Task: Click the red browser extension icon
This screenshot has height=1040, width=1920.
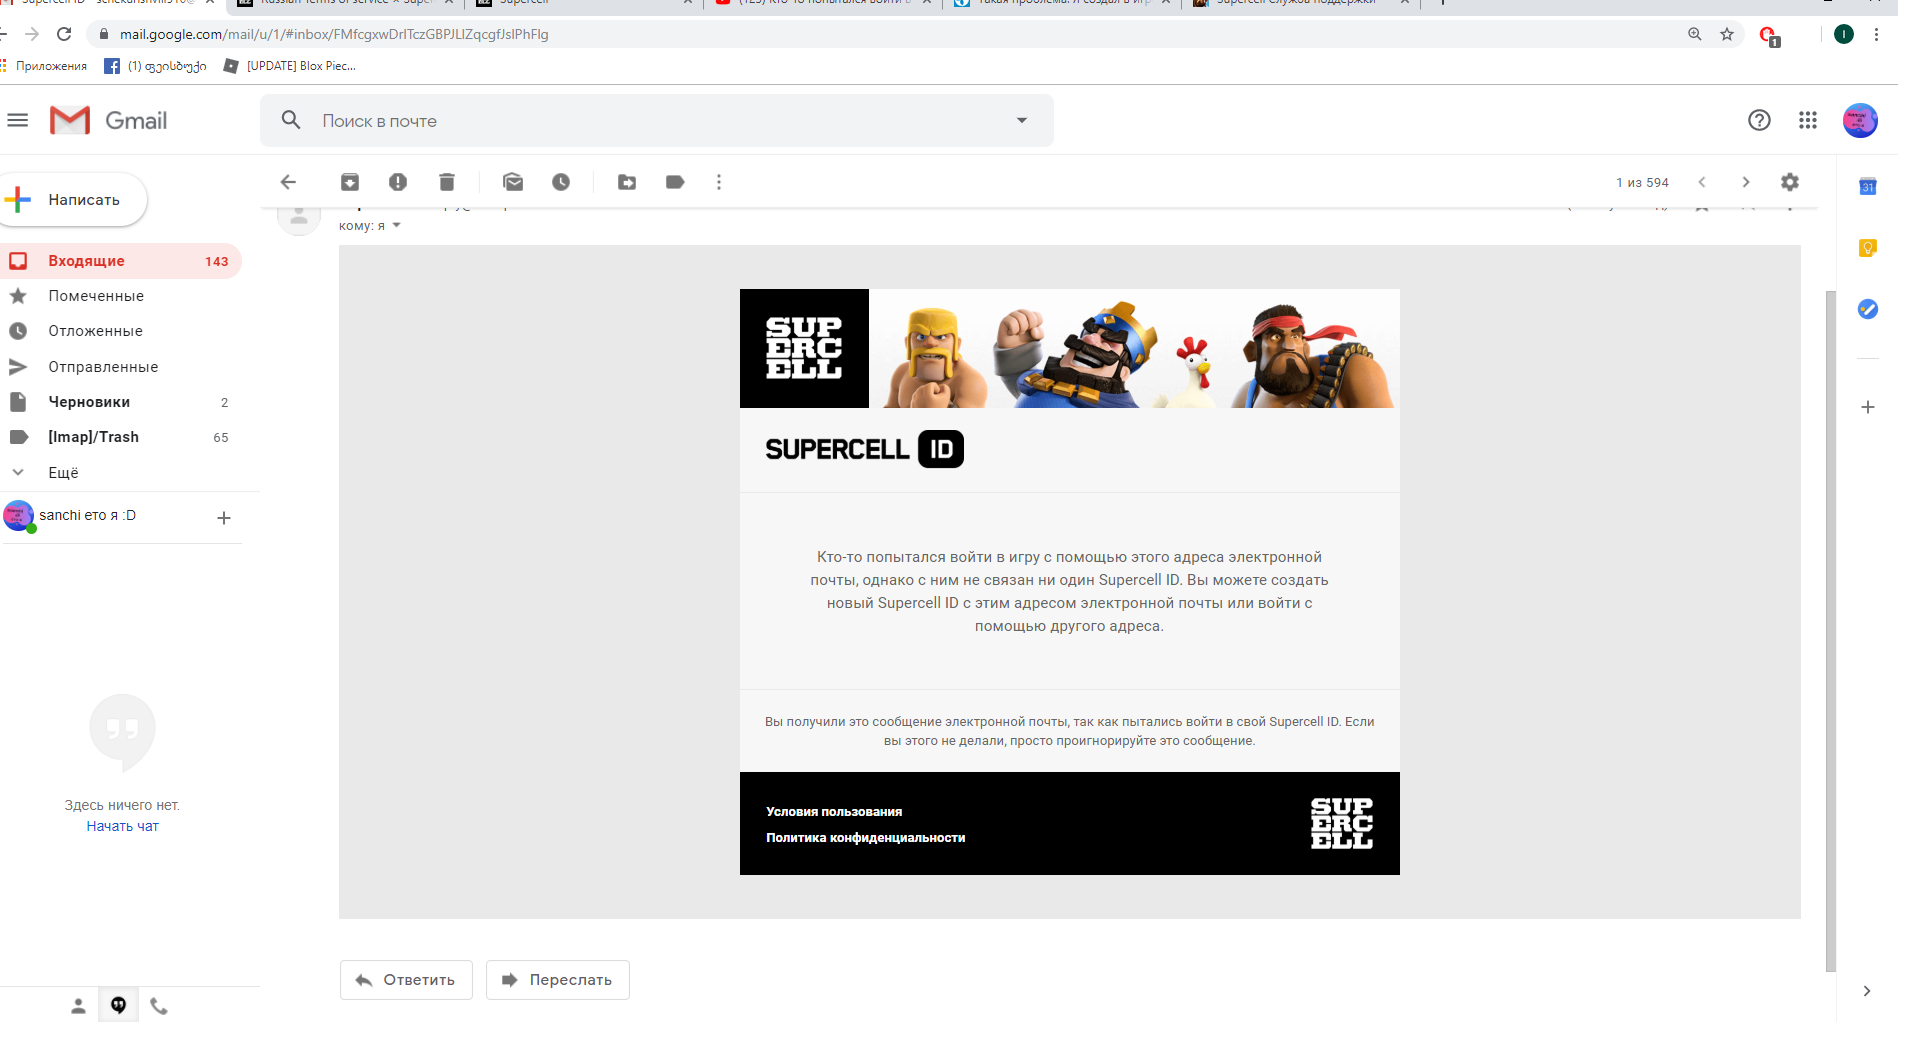Action: pos(1769,36)
